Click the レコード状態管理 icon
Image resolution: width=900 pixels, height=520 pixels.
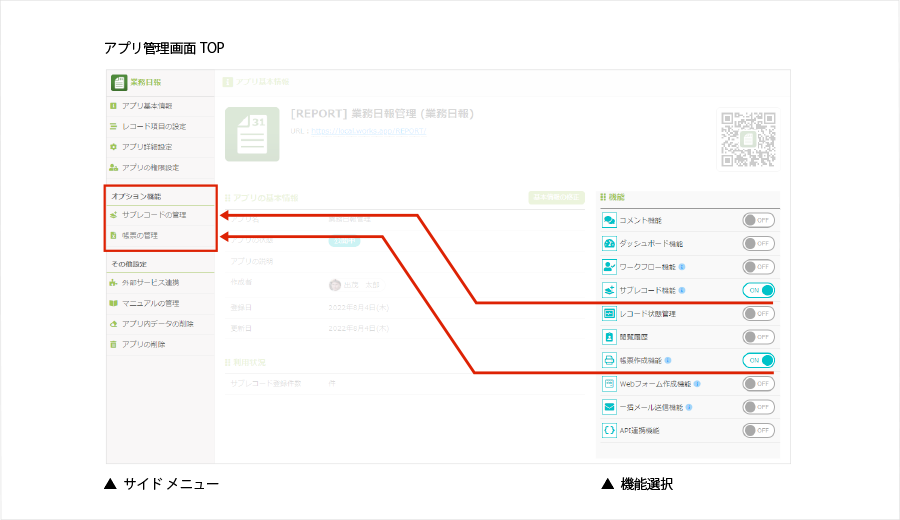point(609,314)
